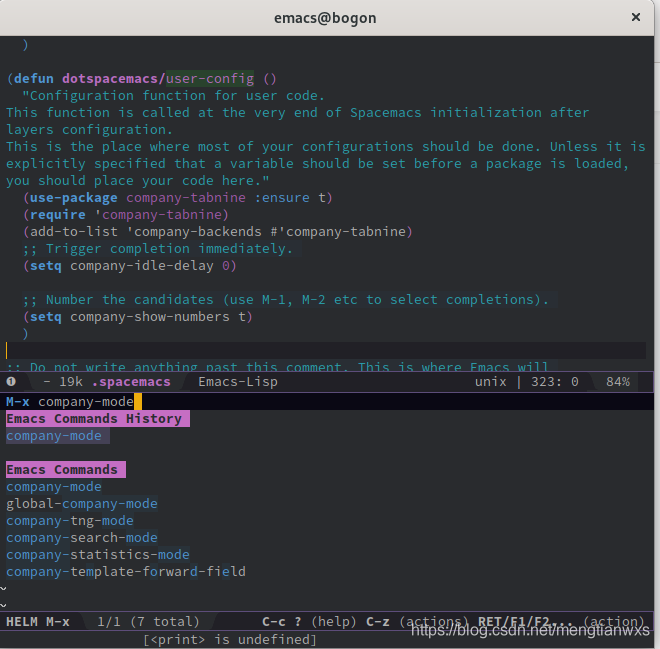The width and height of the screenshot is (660, 649).
Task: Click the Emacs Commands section header
Action: (66, 469)
